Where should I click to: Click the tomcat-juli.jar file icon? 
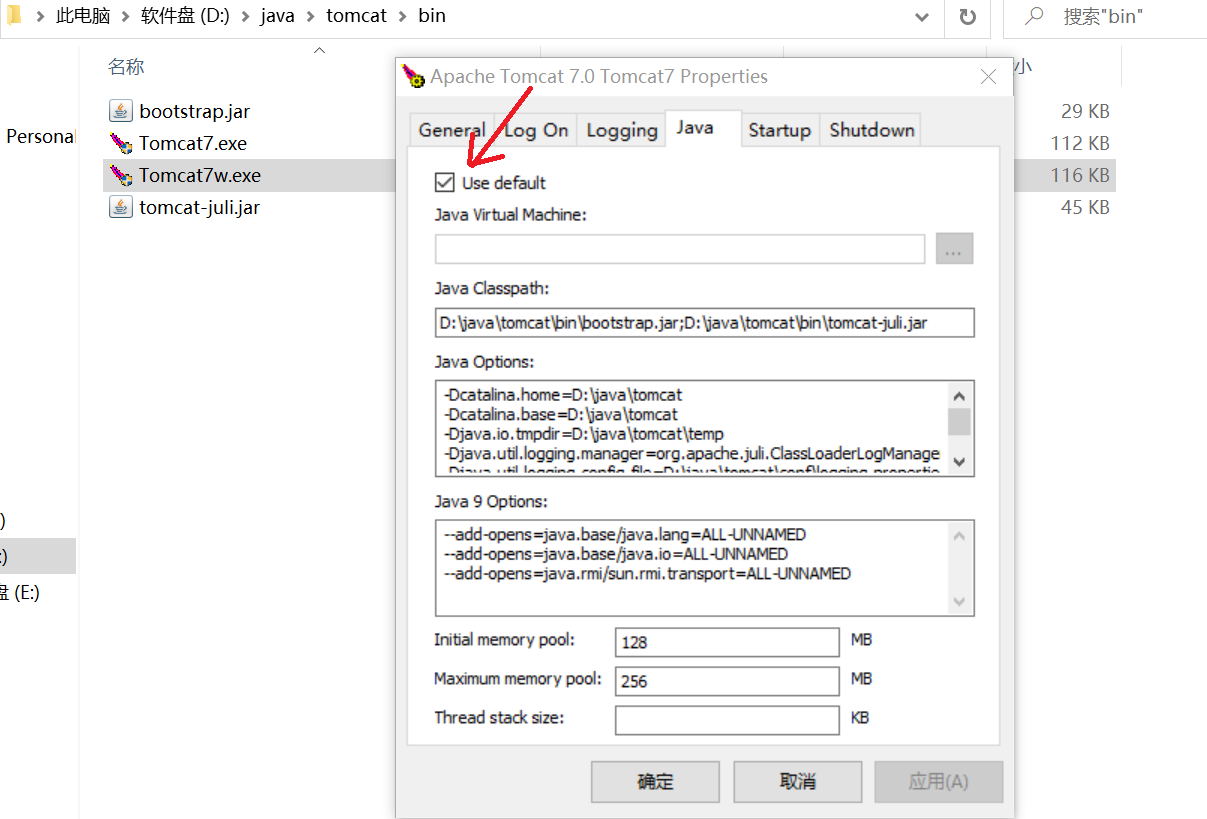[120, 207]
